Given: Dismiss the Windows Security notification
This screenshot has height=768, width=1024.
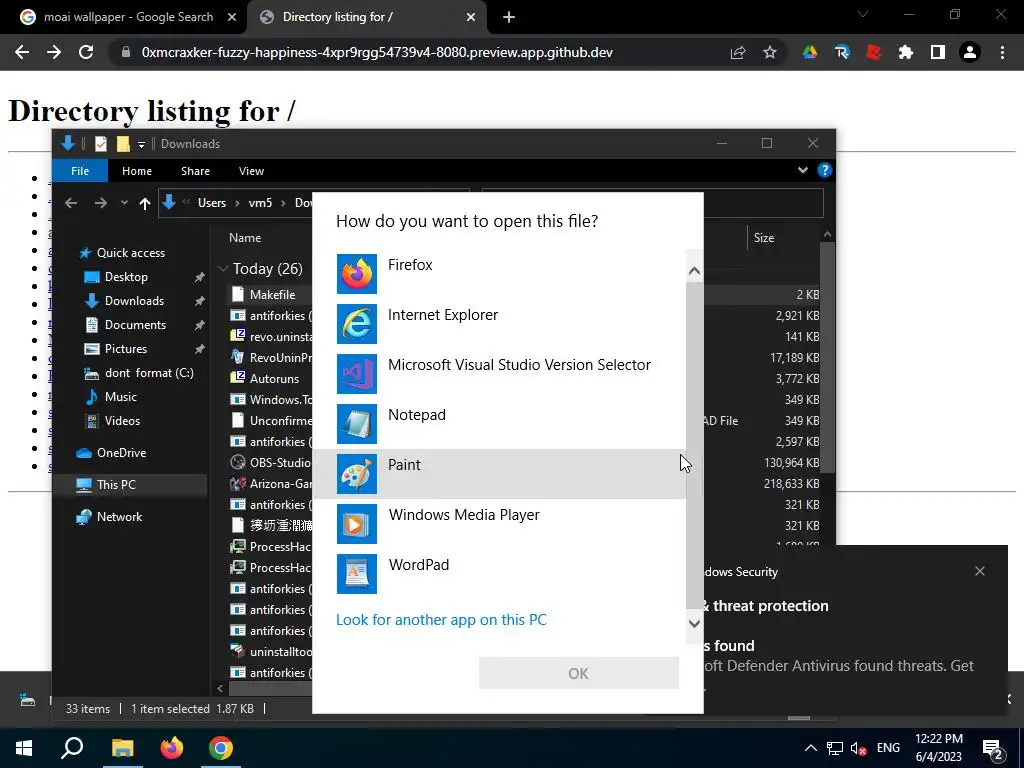Looking at the screenshot, I should [980, 571].
